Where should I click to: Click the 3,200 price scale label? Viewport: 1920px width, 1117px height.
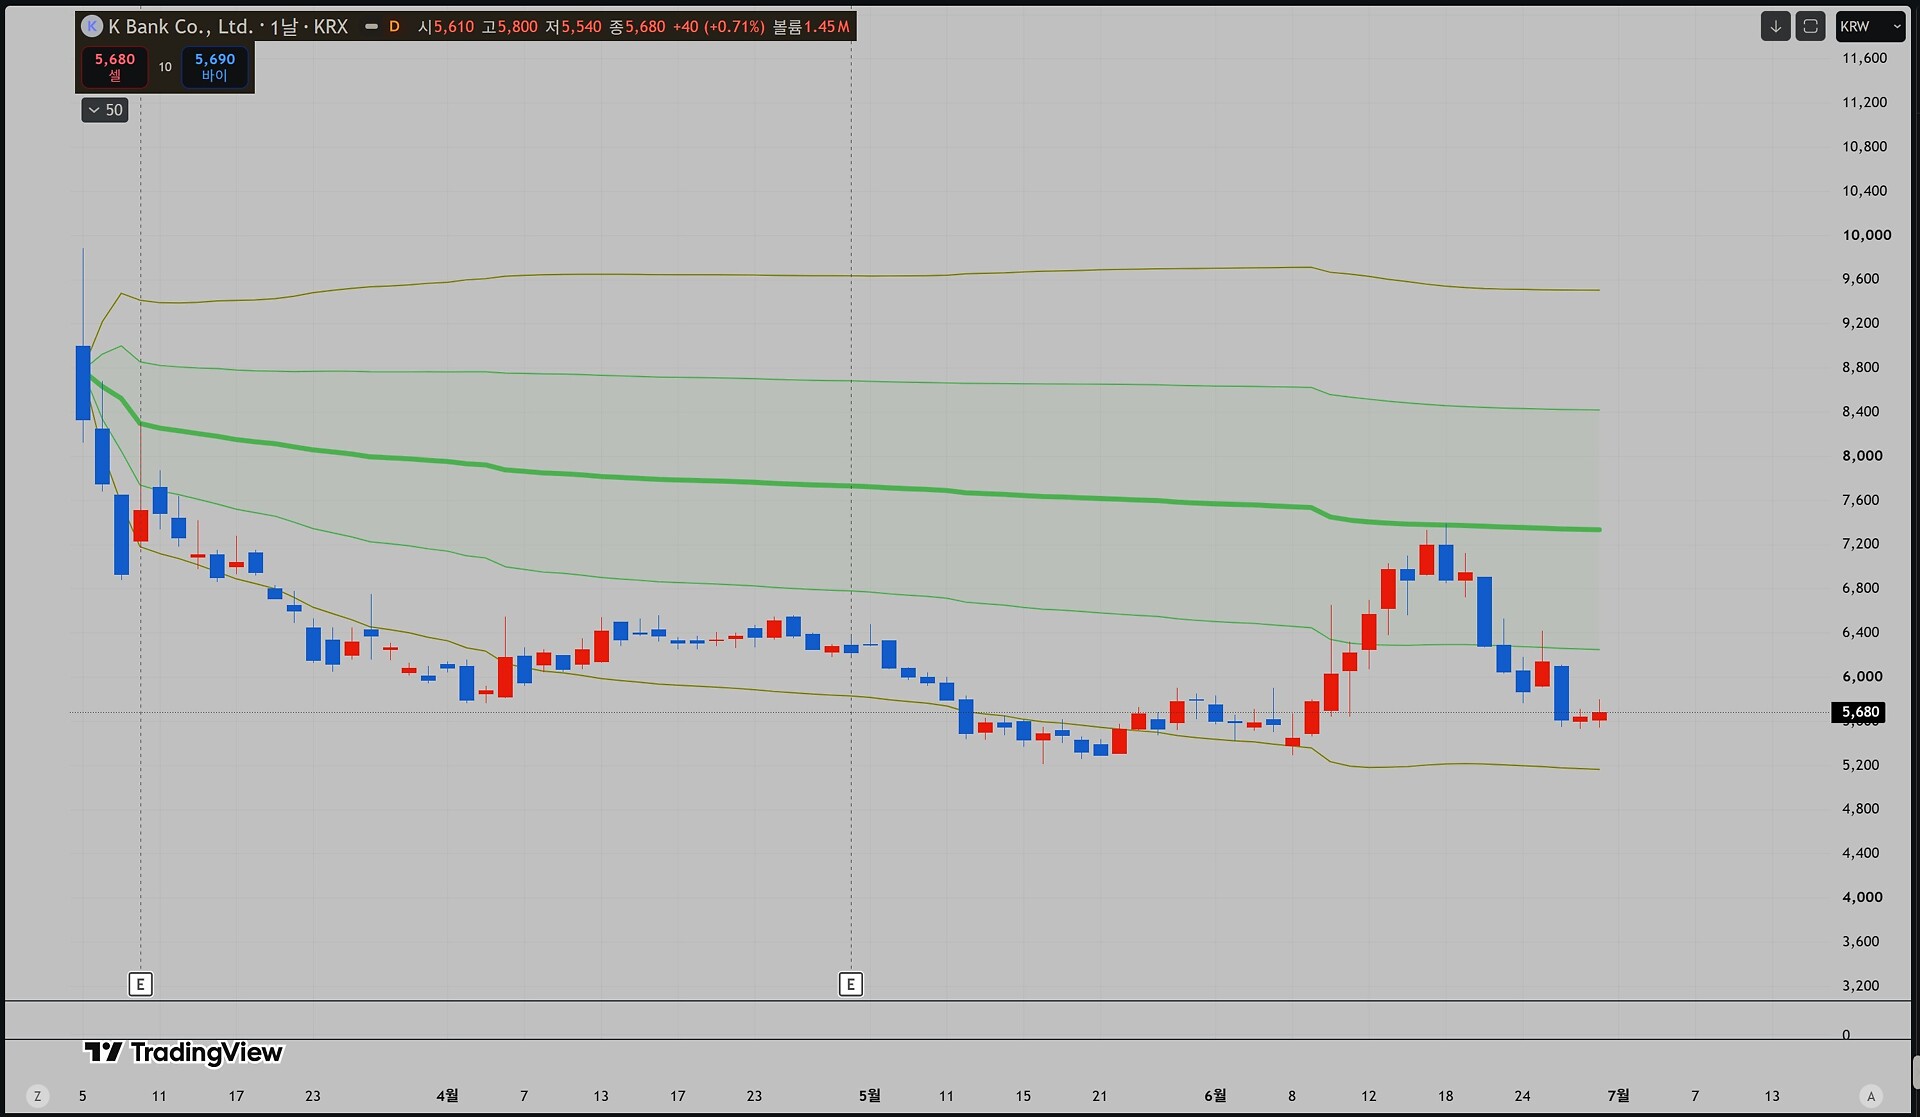[x=1860, y=985]
